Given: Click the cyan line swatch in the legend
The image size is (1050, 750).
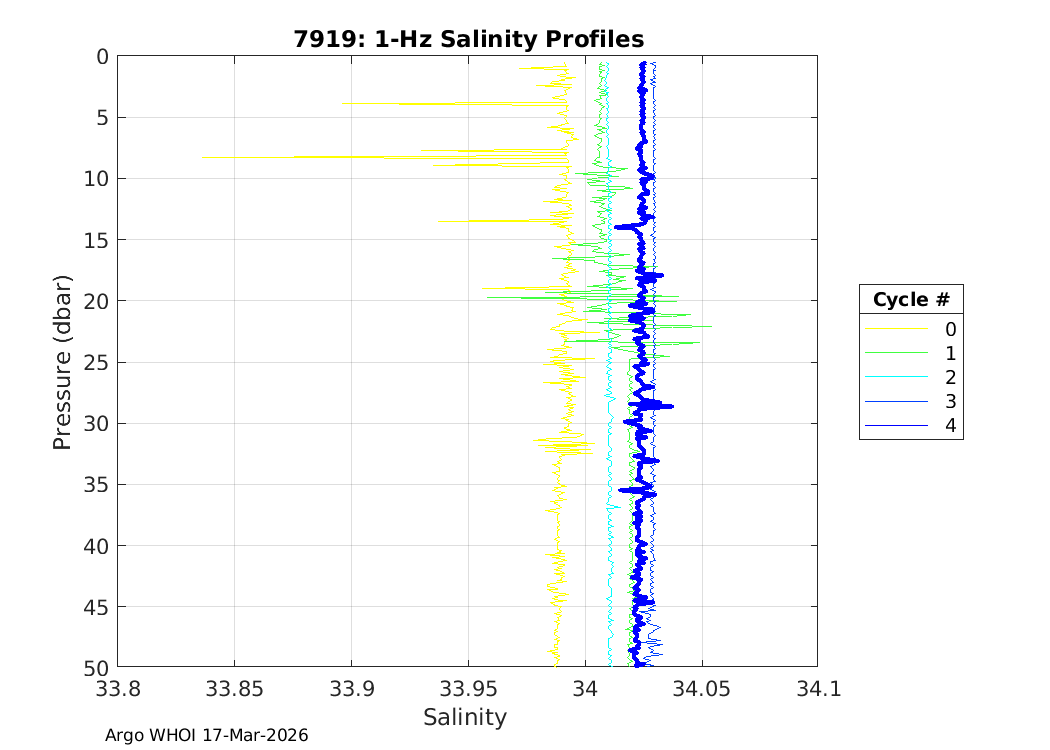Looking at the screenshot, I should tap(893, 377).
